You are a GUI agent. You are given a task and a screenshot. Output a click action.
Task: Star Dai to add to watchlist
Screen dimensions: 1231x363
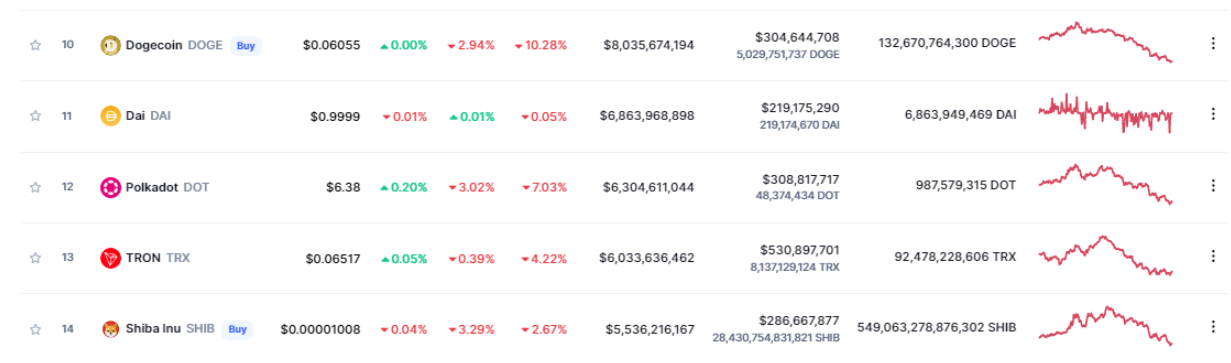click(x=35, y=116)
